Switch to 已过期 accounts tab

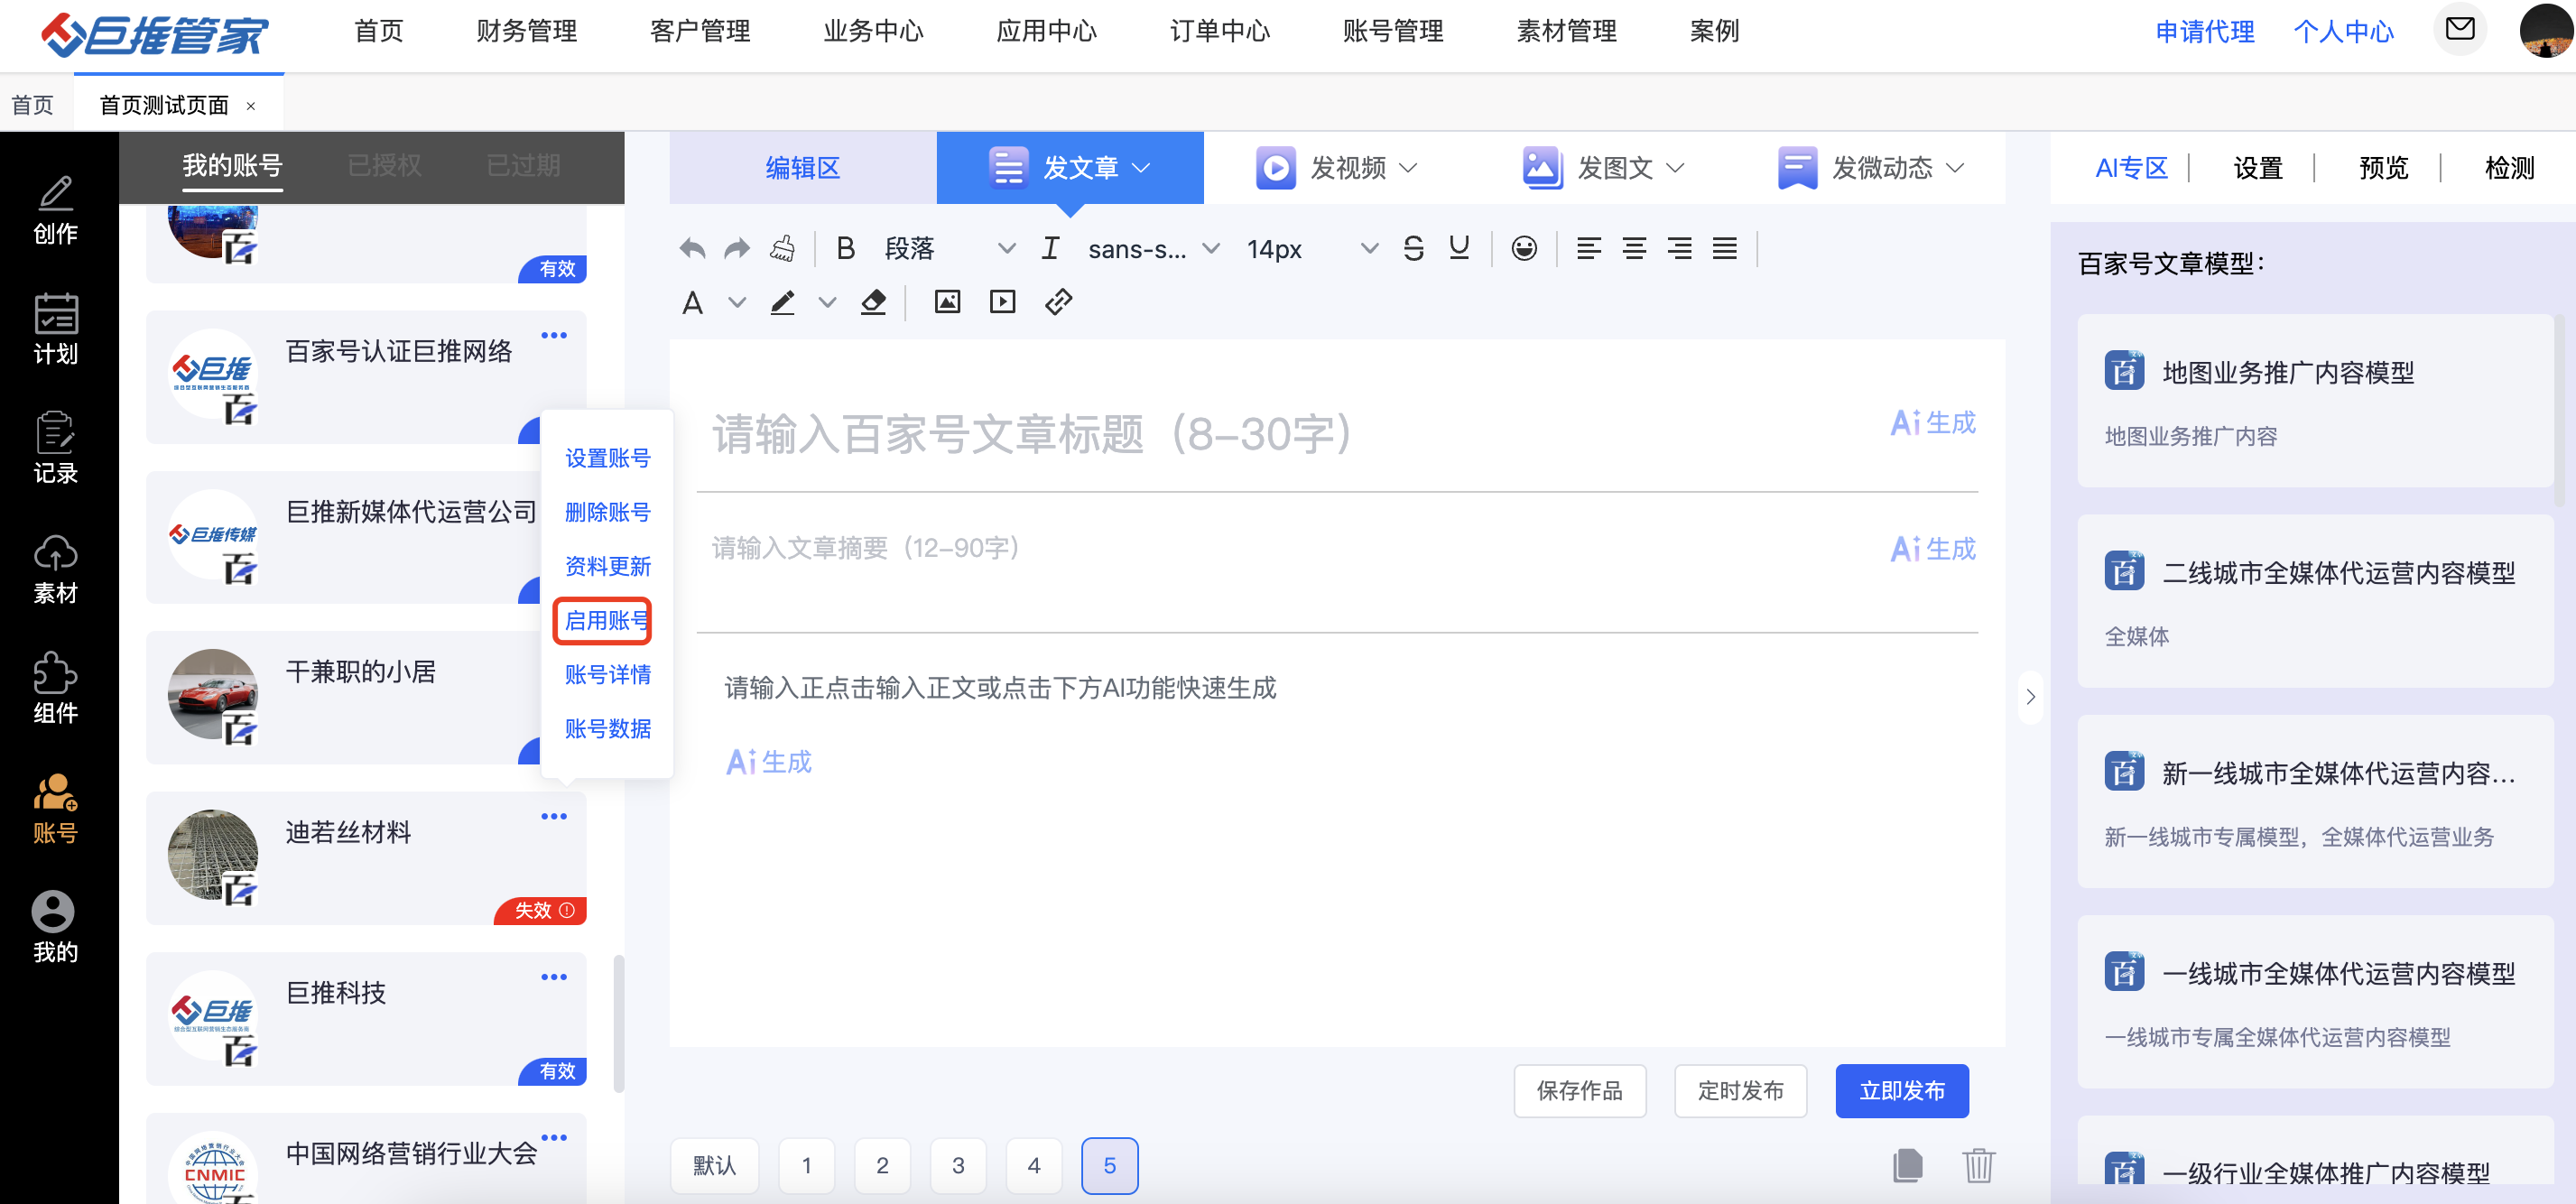click(x=523, y=165)
